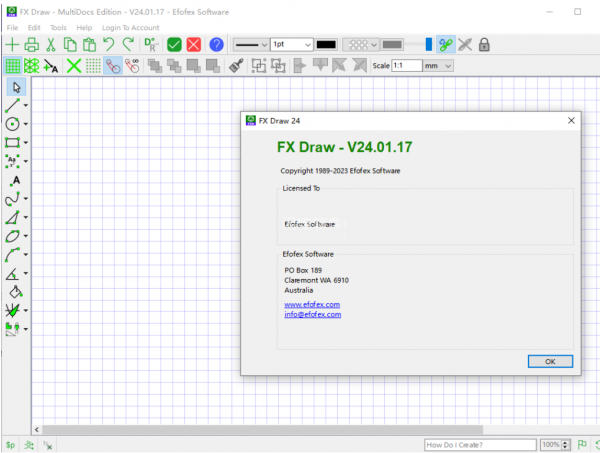Toggle the highlighted snap-to-point button
The image size is (600, 453).
point(113,66)
